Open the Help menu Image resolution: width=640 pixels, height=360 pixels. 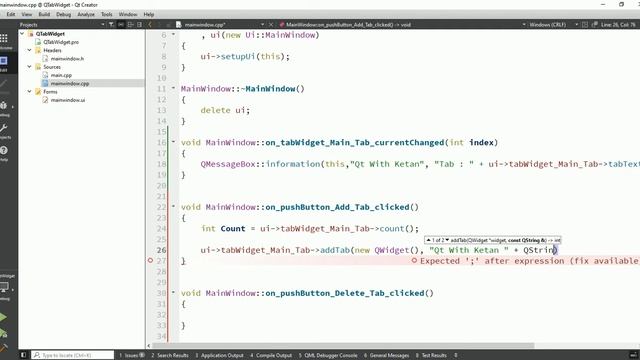149,14
